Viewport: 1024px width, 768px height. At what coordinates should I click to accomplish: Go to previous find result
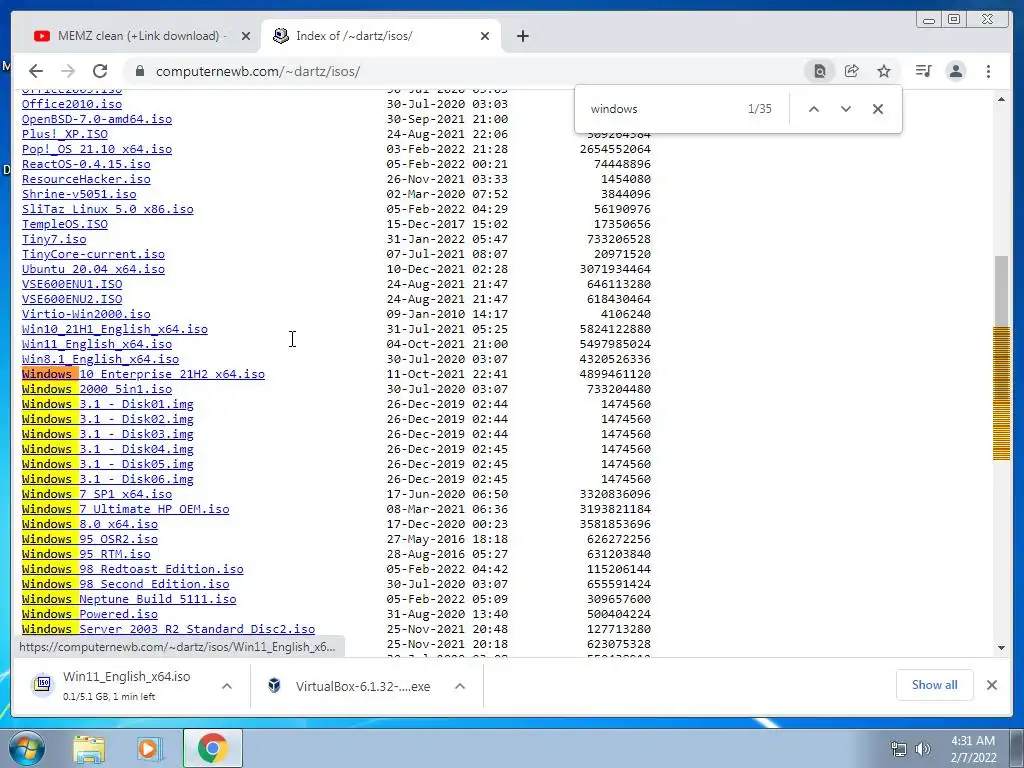[814, 109]
